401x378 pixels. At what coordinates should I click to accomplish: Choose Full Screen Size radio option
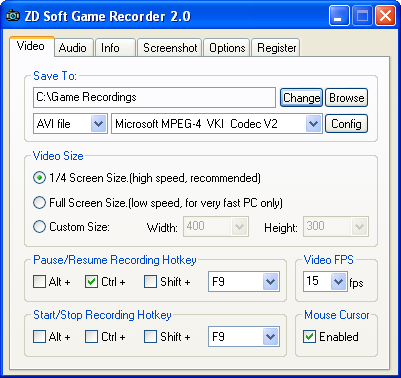pos(39,202)
